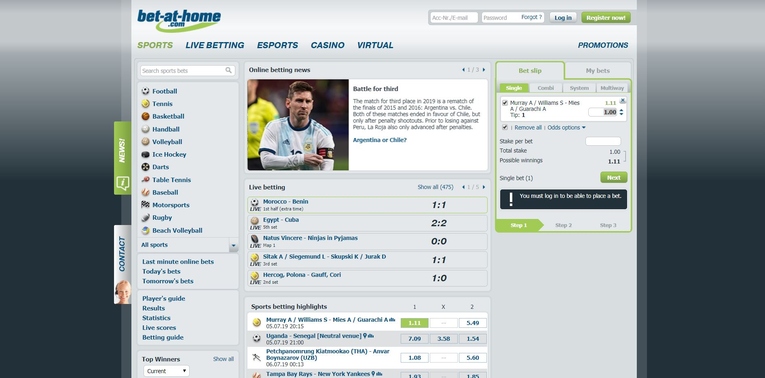Open the Current dropdown under Top Winners
This screenshot has width=765, height=378.
coord(166,371)
